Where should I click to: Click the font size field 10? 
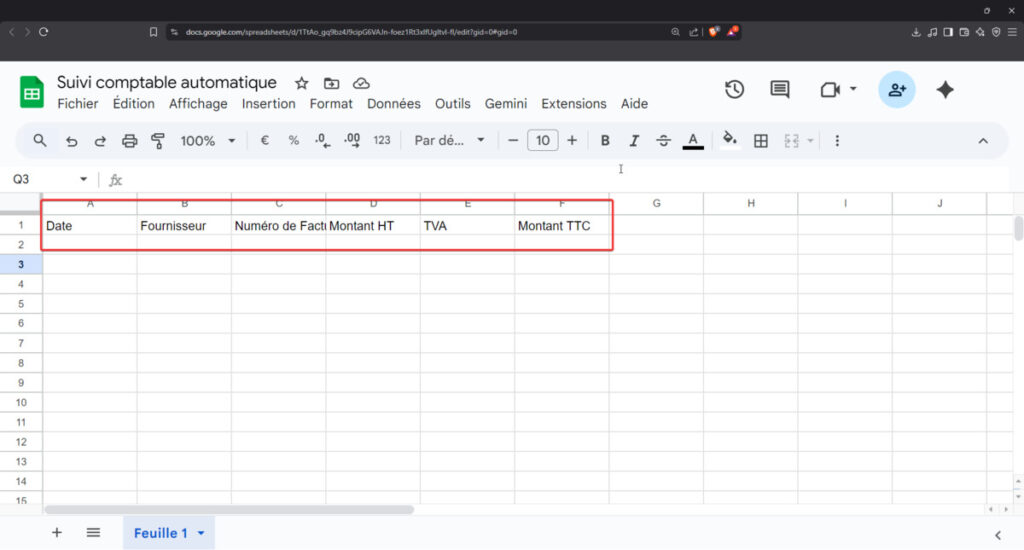[x=543, y=140]
